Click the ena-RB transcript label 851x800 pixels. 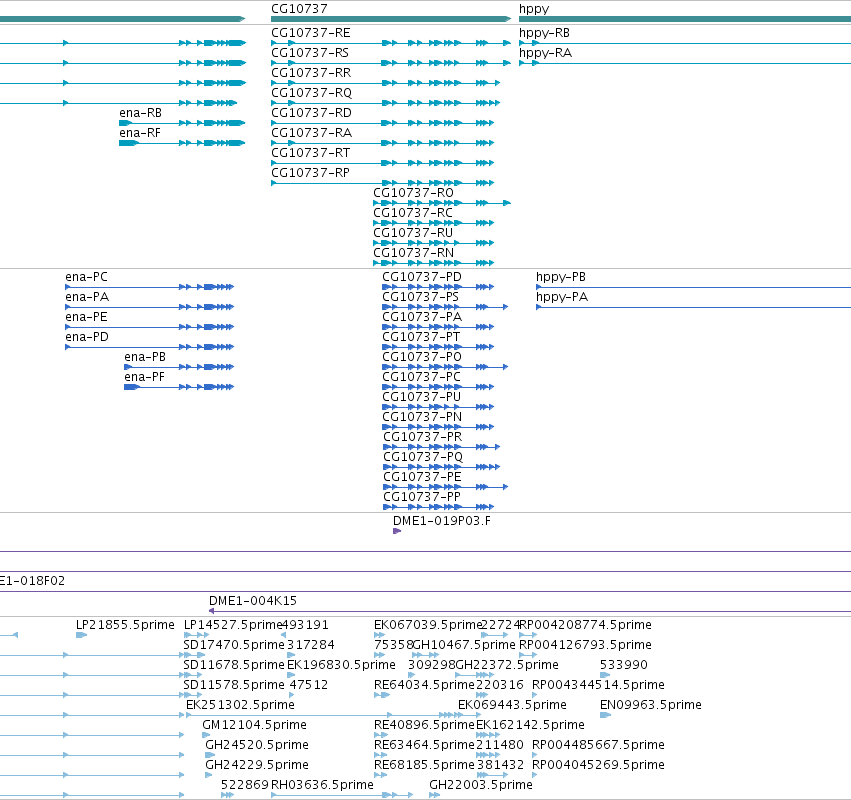pyautogui.click(x=141, y=113)
